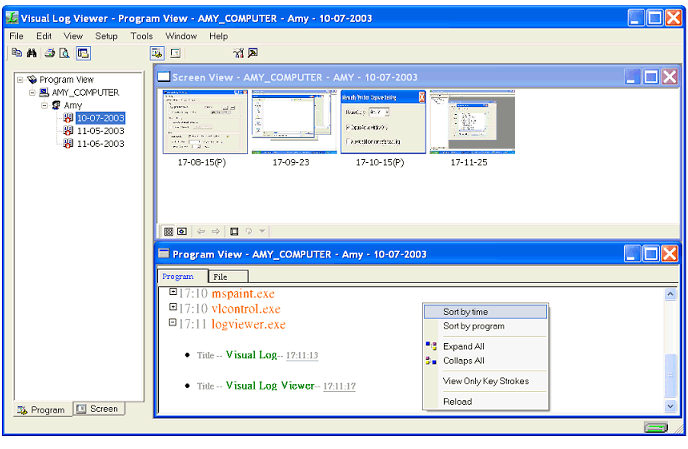688x449 pixels.
Task: Click the green status indicator in the status bar
Action: (x=656, y=427)
